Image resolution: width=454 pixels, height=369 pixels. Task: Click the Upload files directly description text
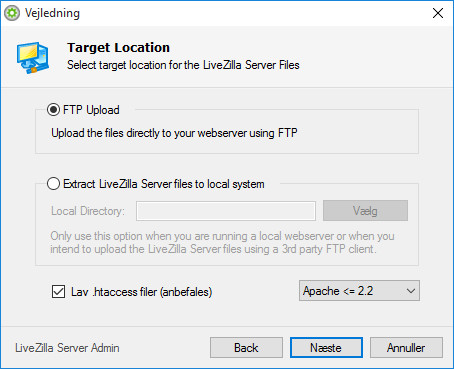click(x=174, y=133)
